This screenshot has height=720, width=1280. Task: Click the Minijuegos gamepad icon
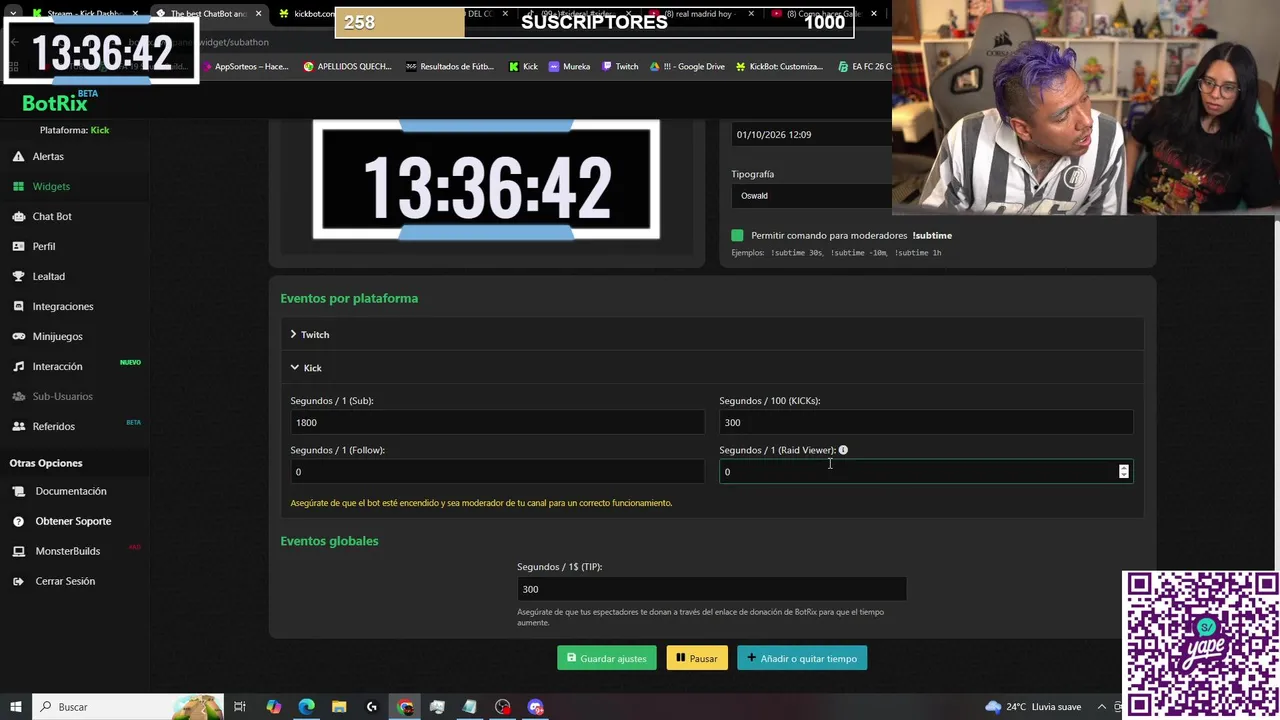pyautogui.click(x=18, y=336)
